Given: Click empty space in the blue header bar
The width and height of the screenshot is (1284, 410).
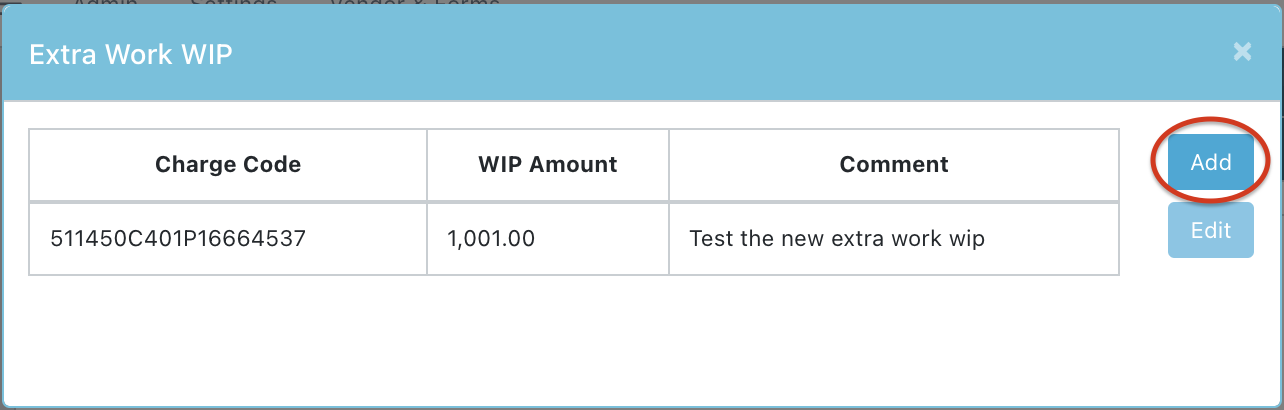Looking at the screenshot, I should [x=700, y=53].
